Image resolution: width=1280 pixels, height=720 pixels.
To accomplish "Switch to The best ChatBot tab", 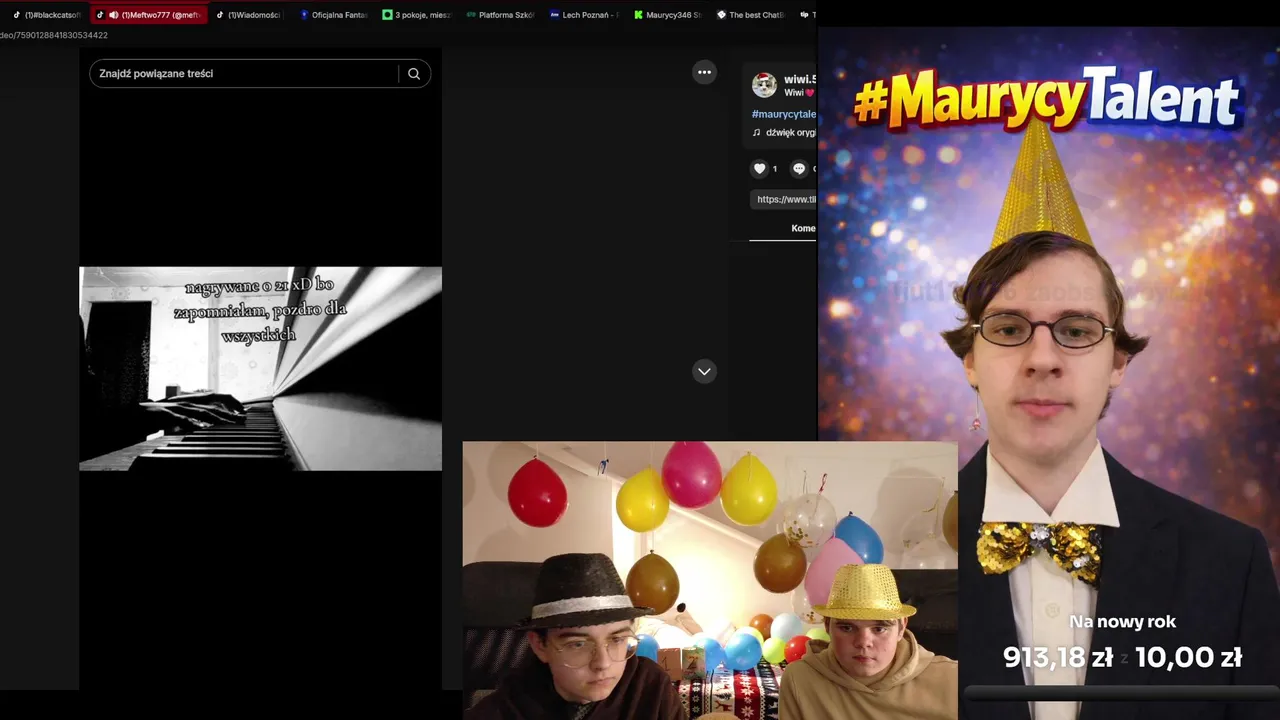I will pyautogui.click(x=751, y=15).
